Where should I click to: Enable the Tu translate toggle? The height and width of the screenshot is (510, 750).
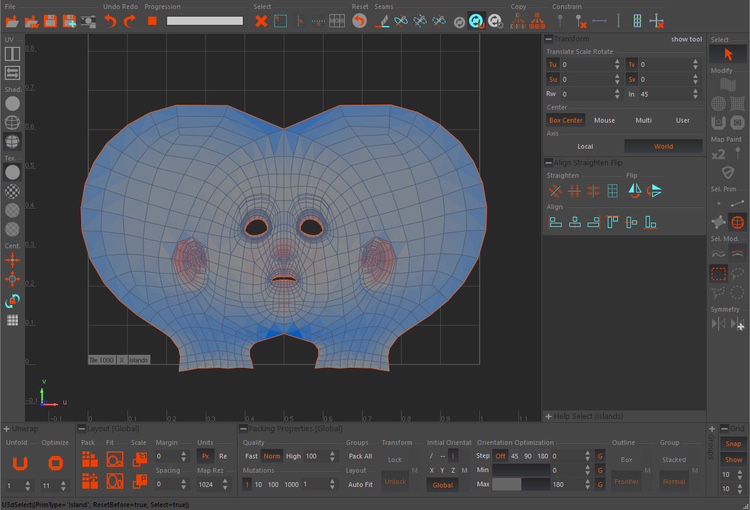click(x=553, y=65)
